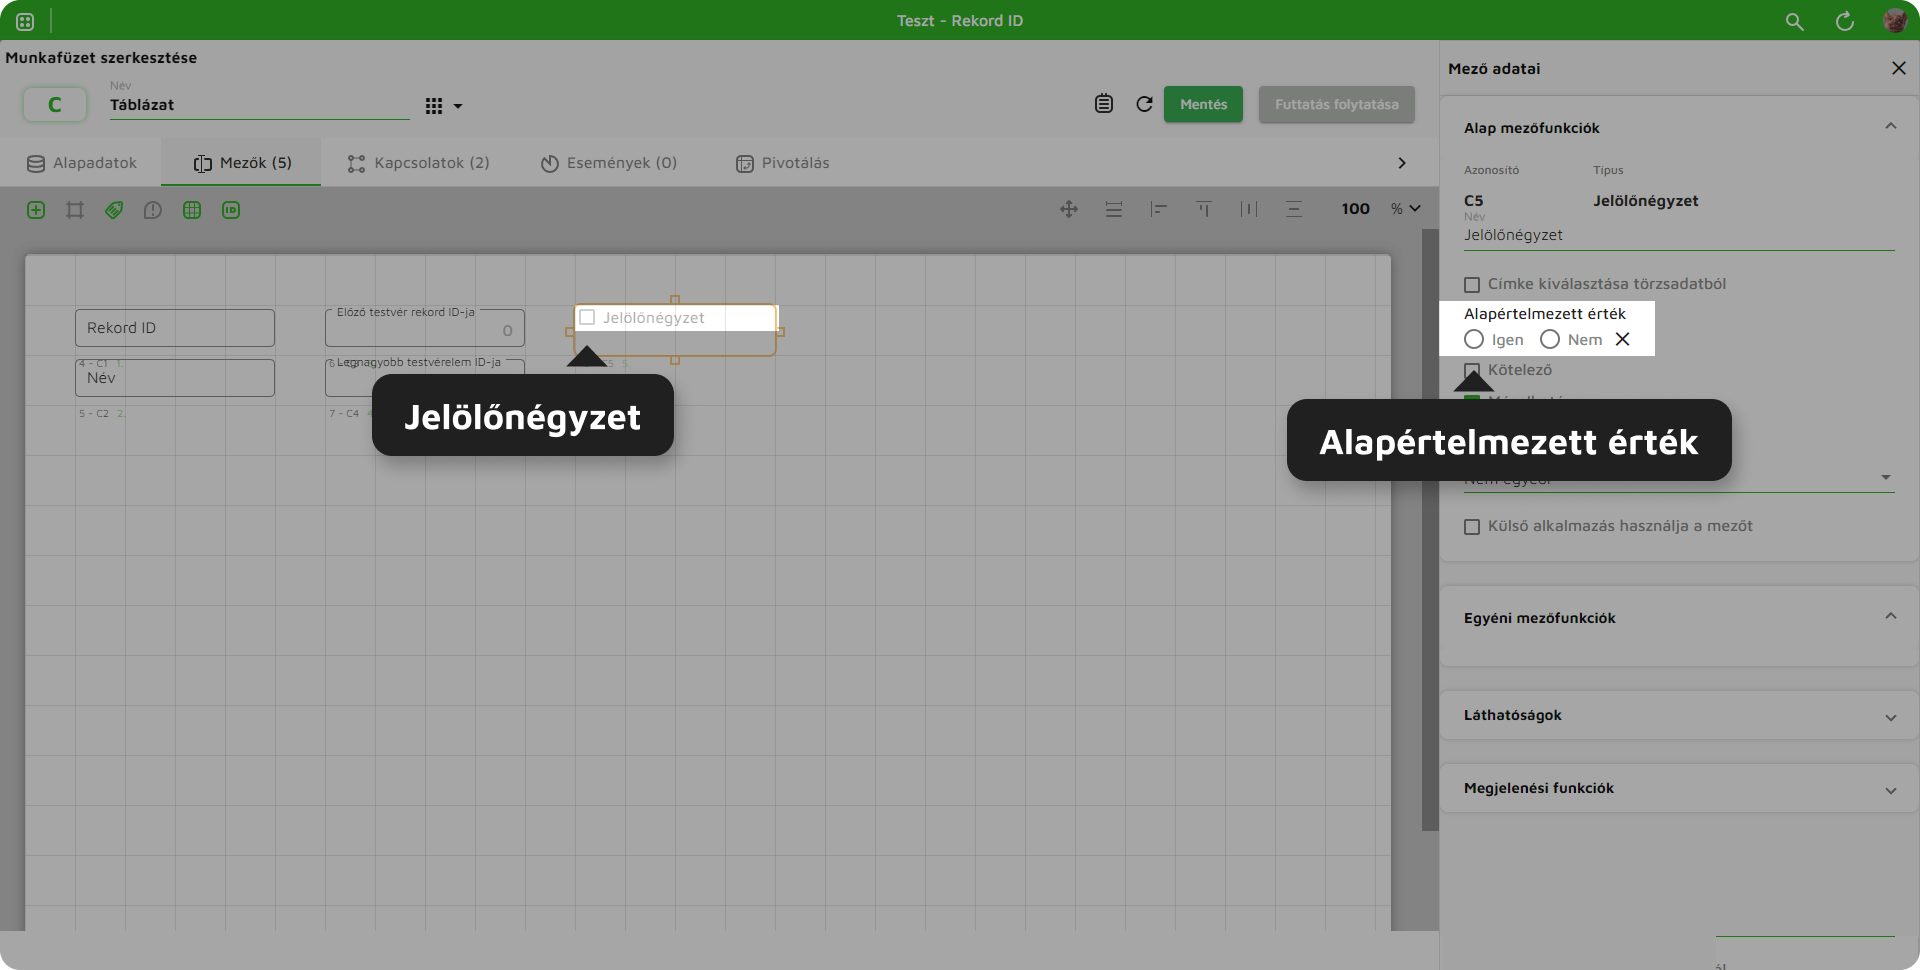
Task: Click the canvas vertical scrollbar
Action: (1430, 530)
